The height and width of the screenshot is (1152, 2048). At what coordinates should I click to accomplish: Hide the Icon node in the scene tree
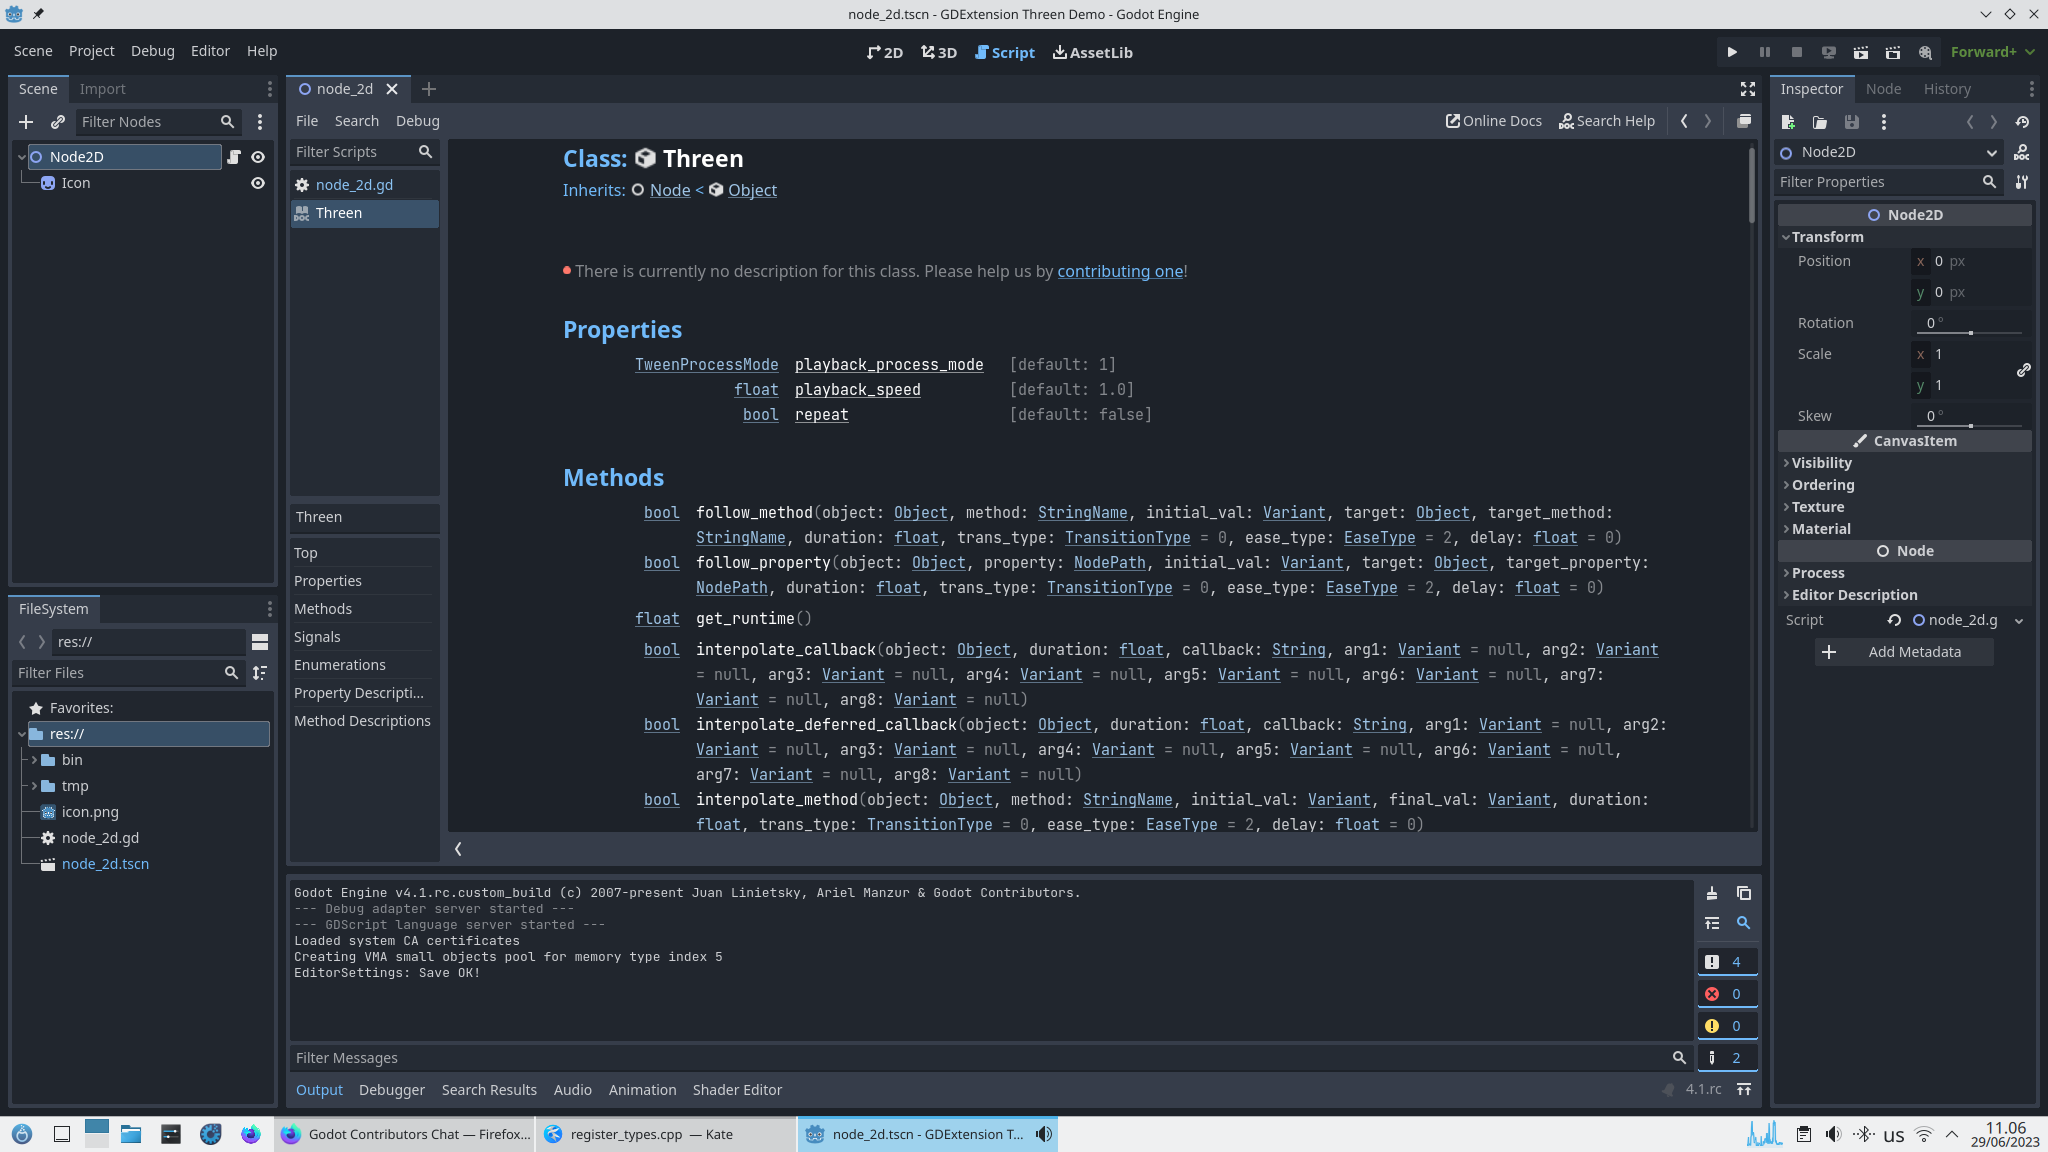click(x=257, y=183)
